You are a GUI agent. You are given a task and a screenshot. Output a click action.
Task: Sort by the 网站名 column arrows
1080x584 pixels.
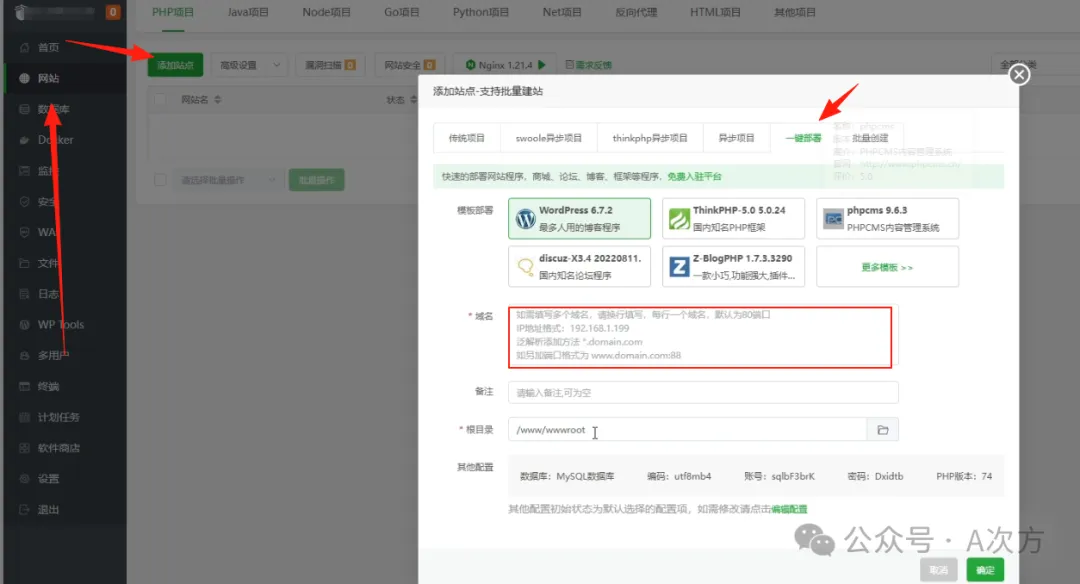click(x=218, y=100)
